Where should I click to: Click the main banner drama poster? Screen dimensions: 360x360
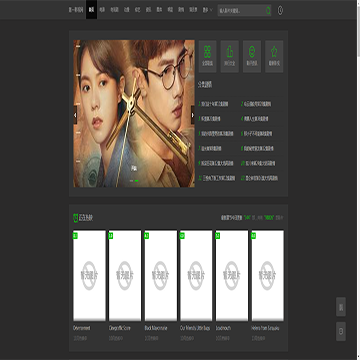(134, 114)
